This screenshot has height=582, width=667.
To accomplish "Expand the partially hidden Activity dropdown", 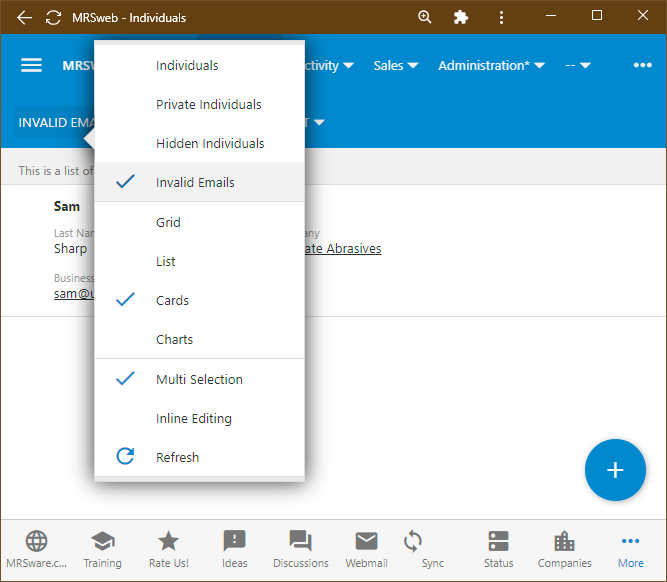I will [330, 65].
